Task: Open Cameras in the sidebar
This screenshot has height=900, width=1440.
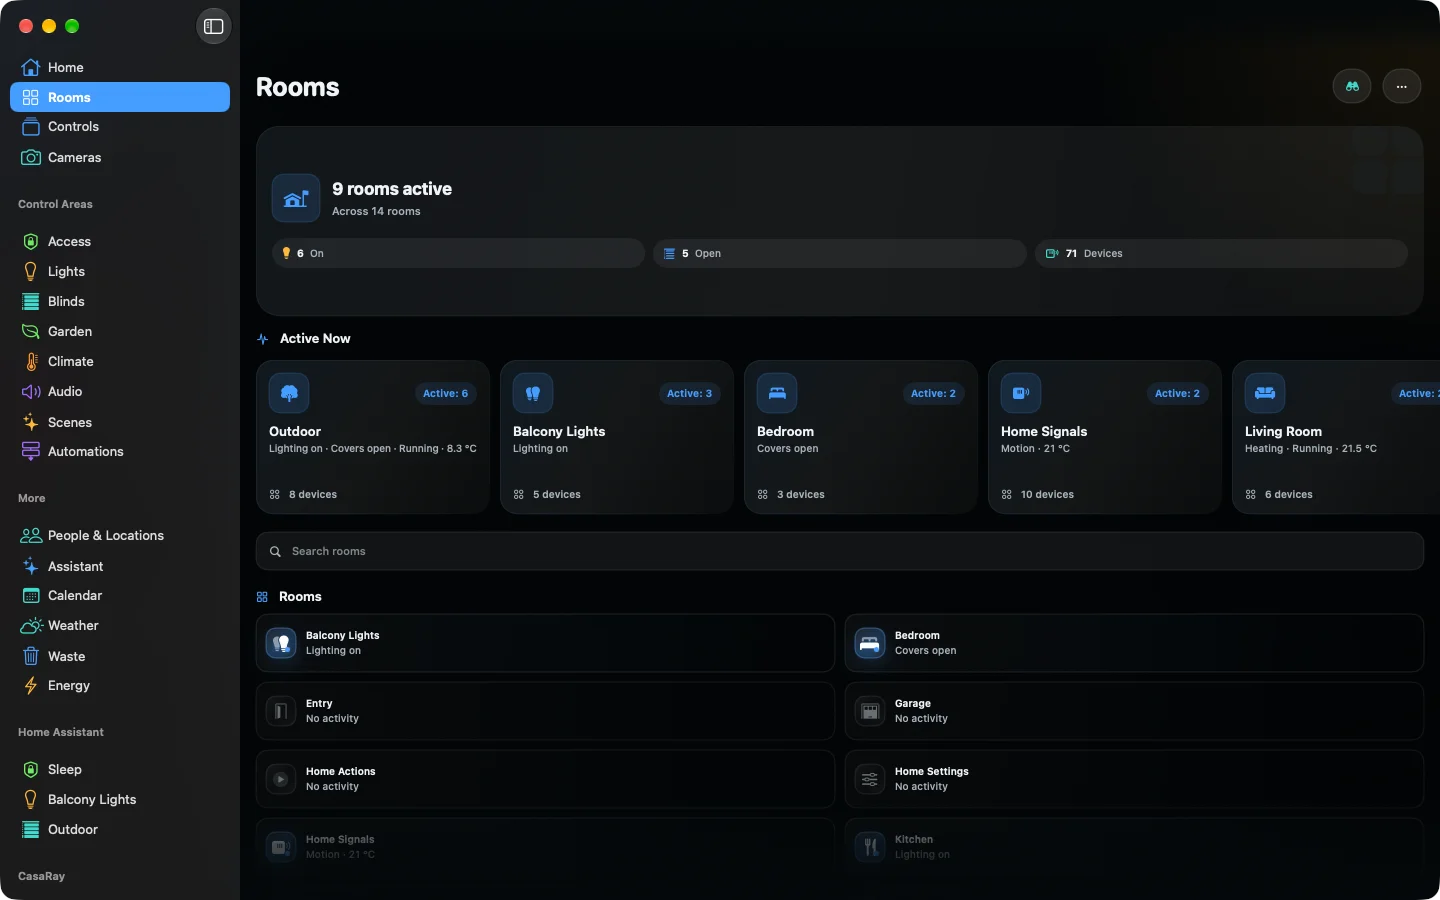Action: point(120,157)
